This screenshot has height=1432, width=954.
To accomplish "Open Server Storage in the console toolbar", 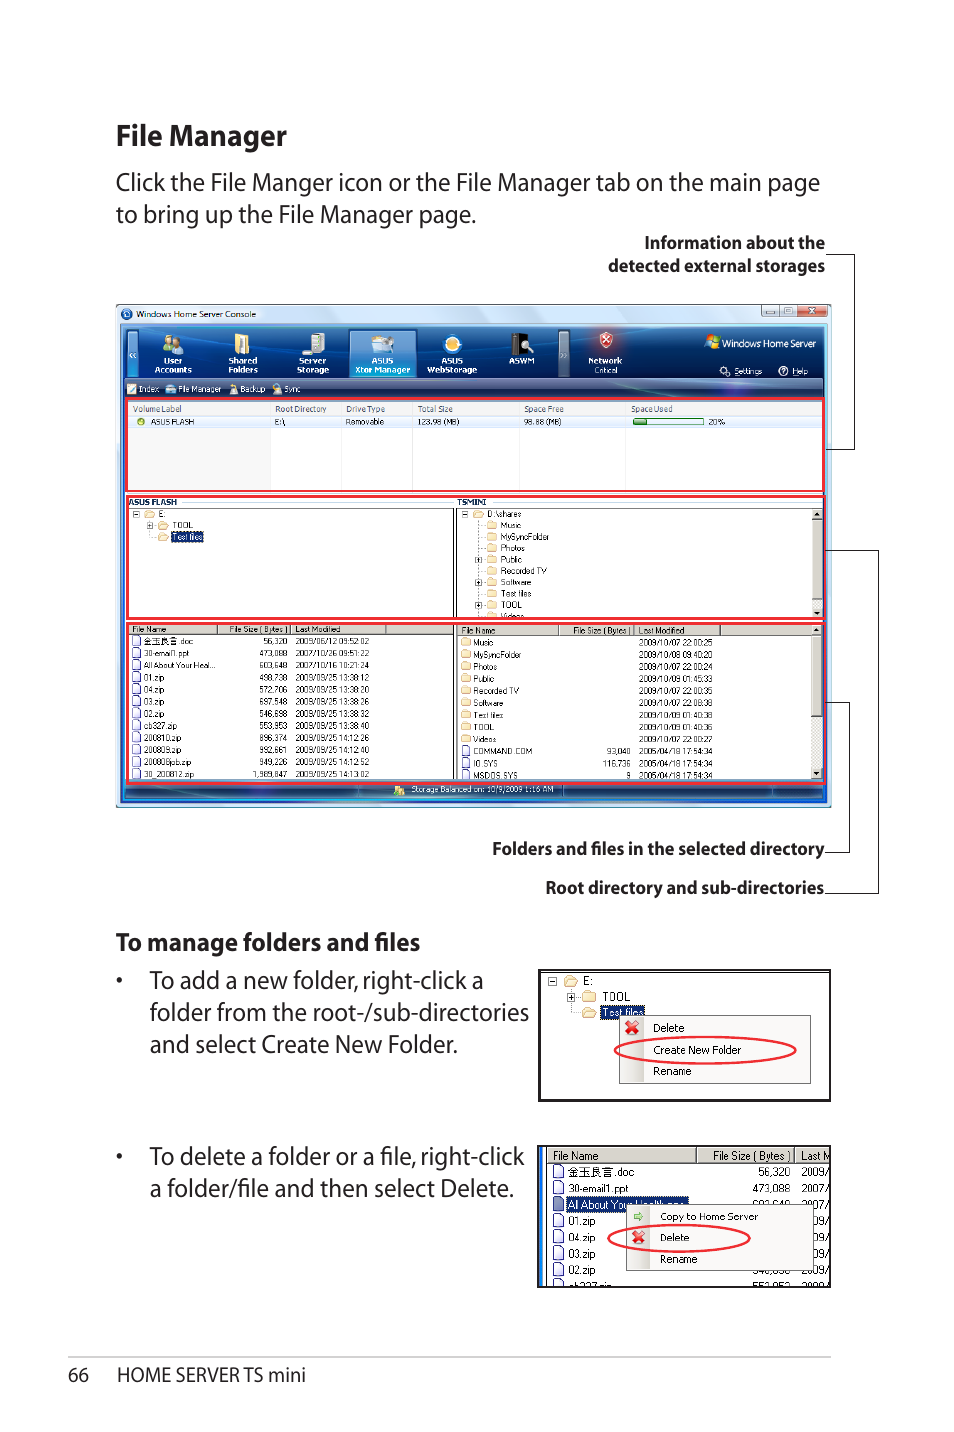I will [x=312, y=354].
